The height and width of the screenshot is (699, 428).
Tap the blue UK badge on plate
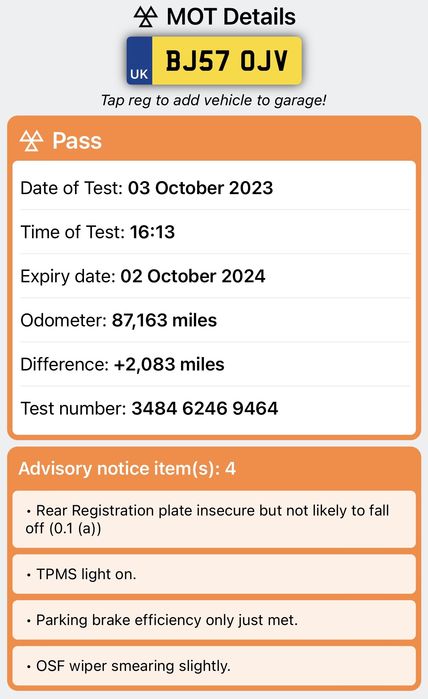(139, 61)
